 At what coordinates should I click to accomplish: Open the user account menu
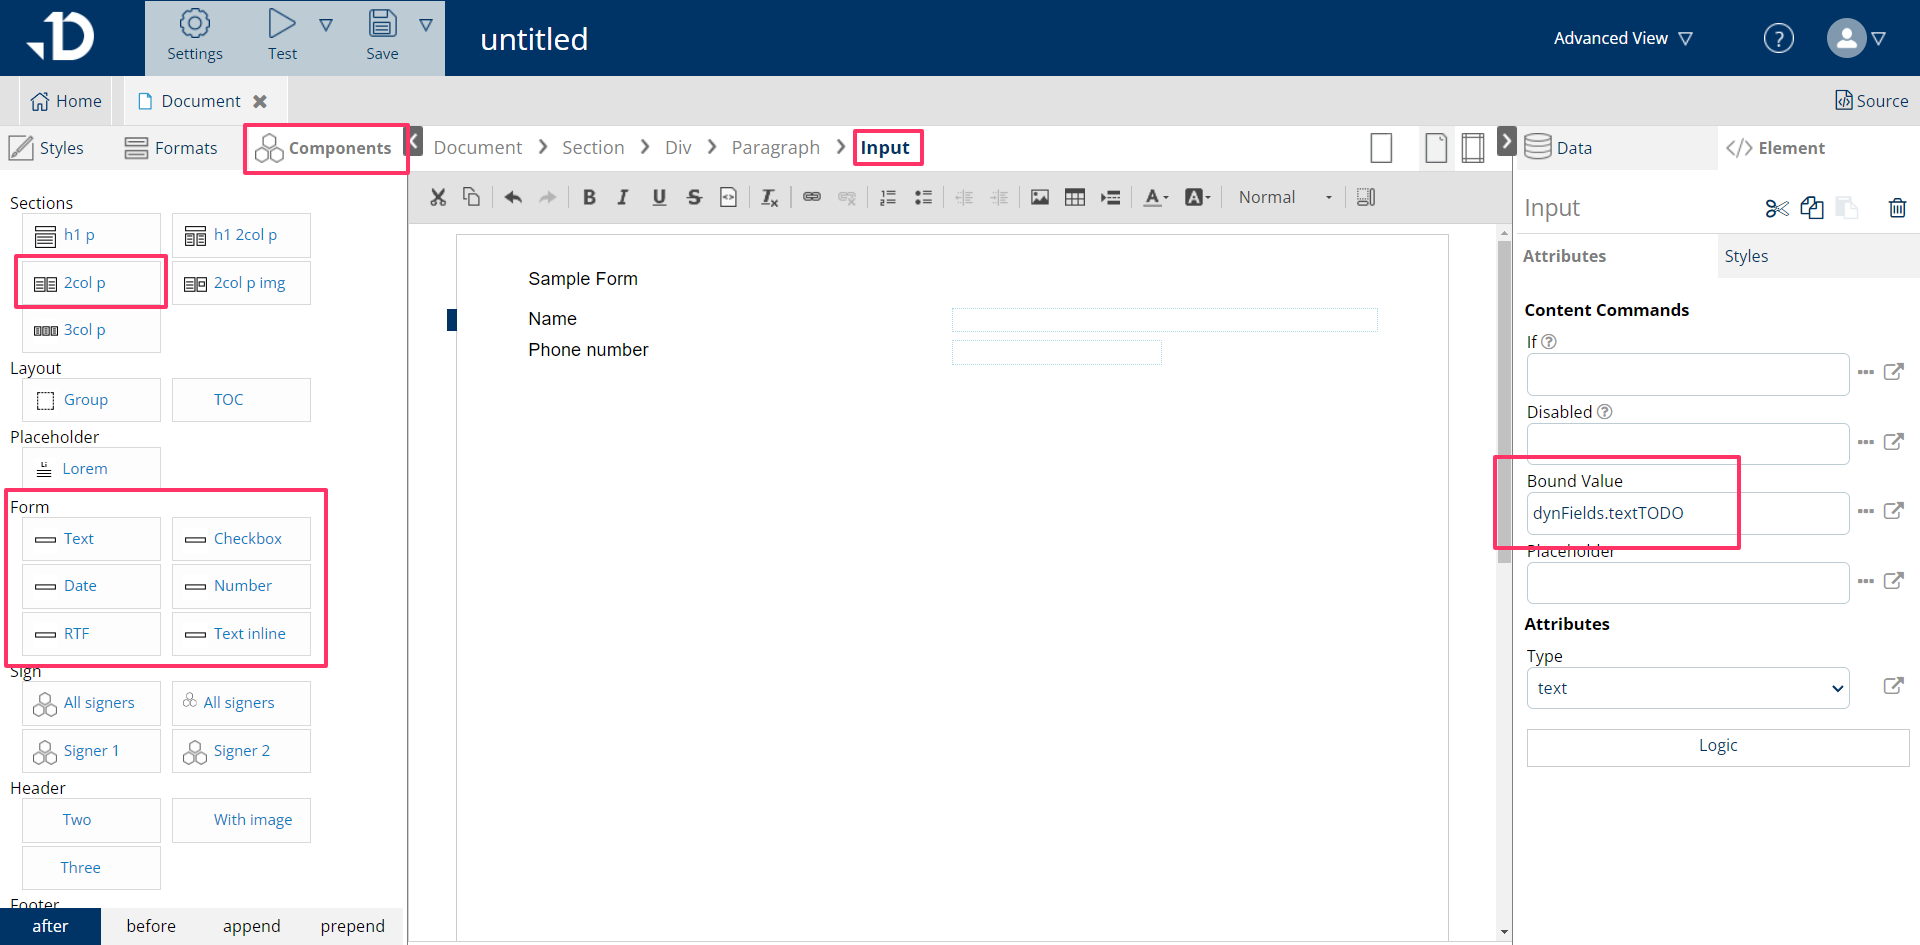[1857, 38]
